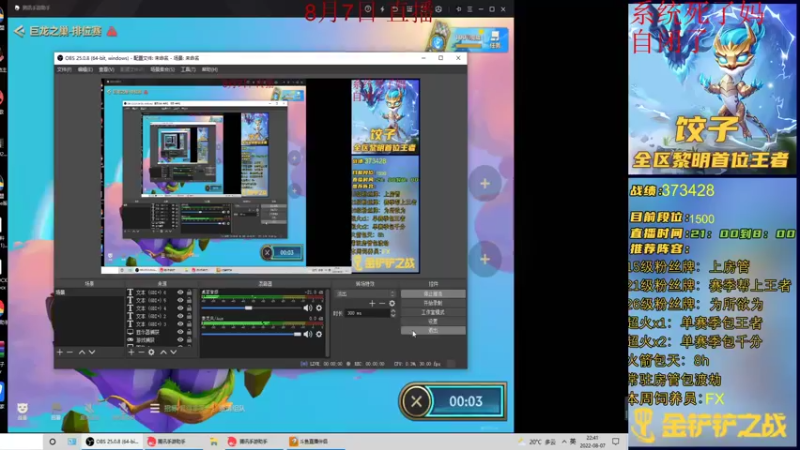The width and height of the screenshot is (800, 450).
Task: Click the warning triangle next to 排位赛
Action: point(112,32)
